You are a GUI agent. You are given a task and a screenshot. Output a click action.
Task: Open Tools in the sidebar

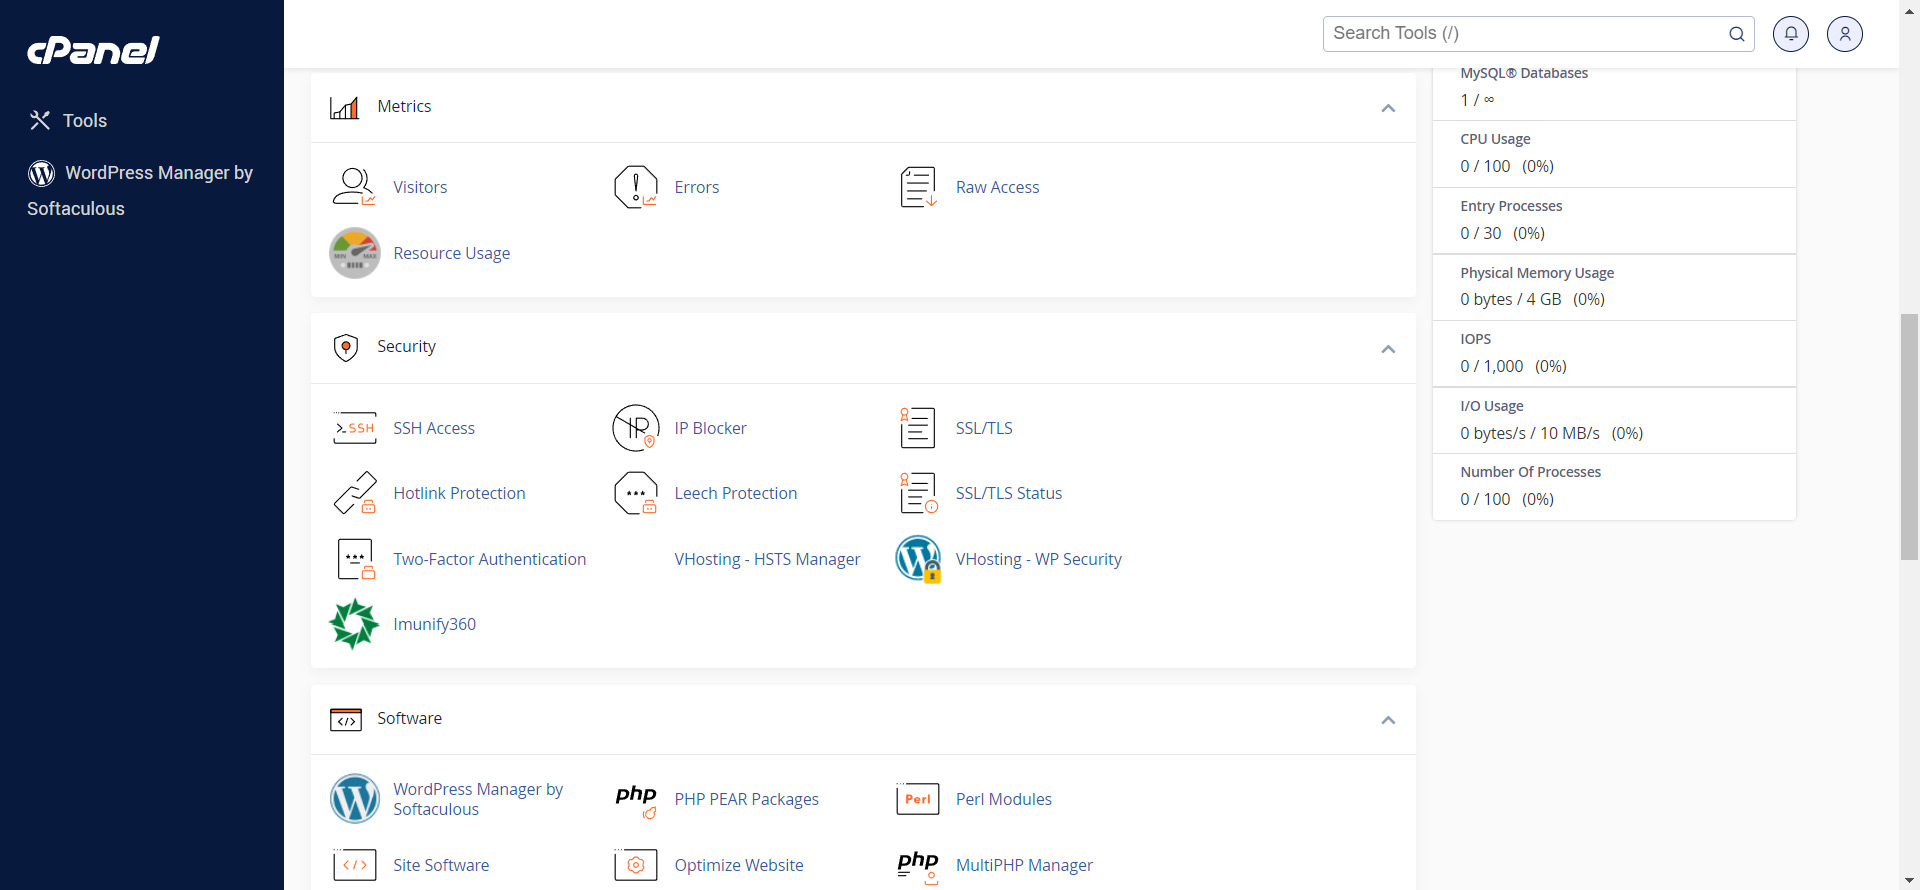[68, 120]
